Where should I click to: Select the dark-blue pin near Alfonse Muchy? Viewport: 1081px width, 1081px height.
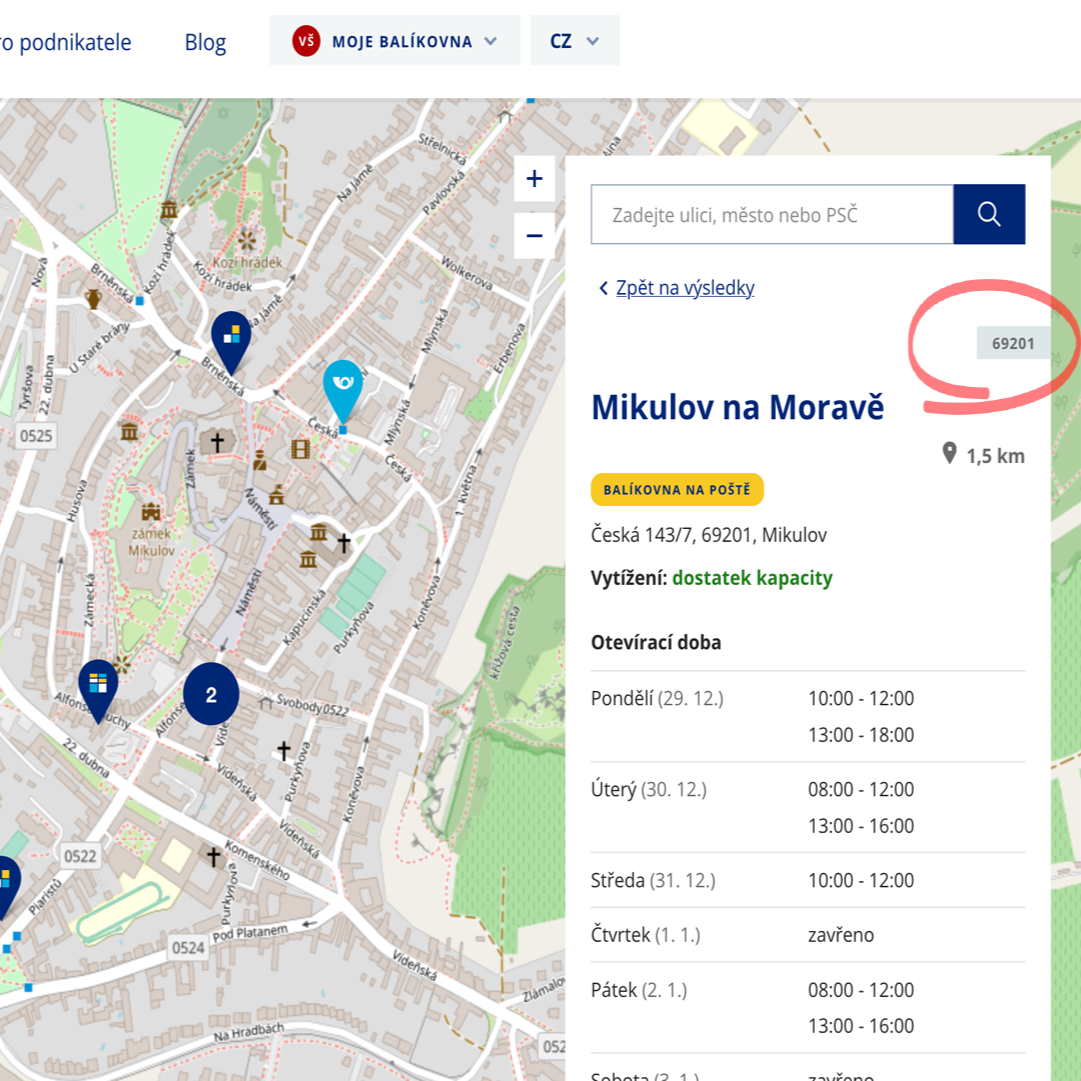[x=98, y=691]
